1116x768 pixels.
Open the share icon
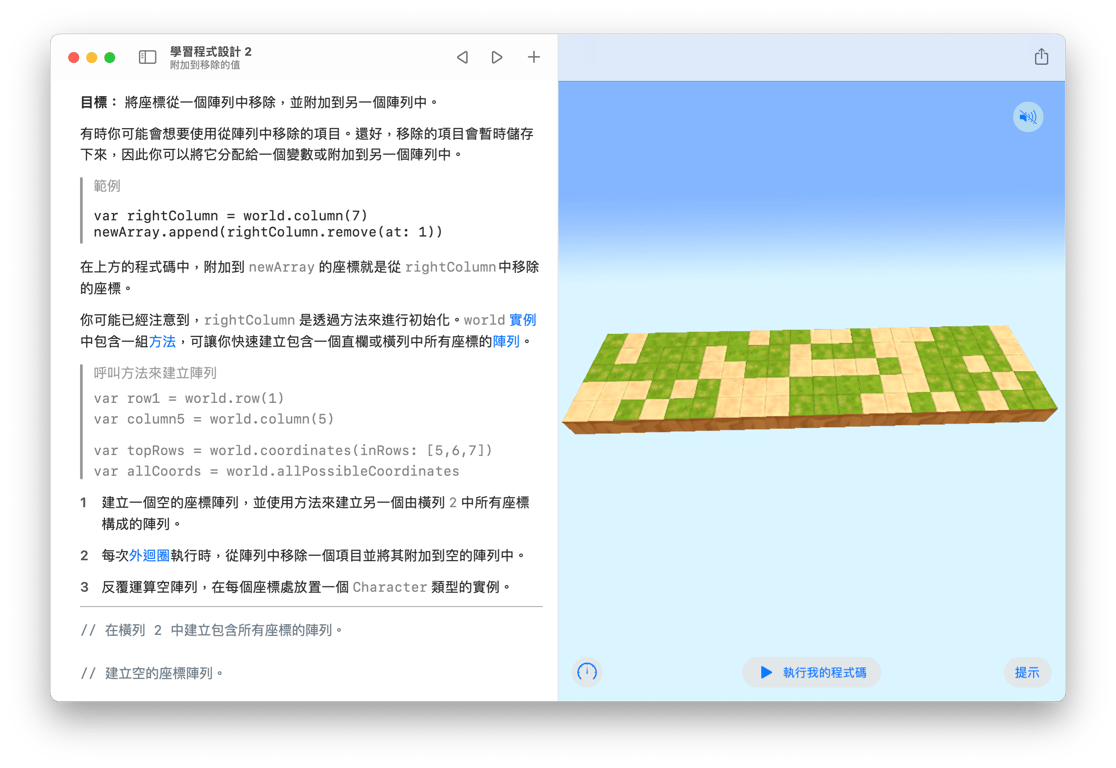pos(1041,56)
